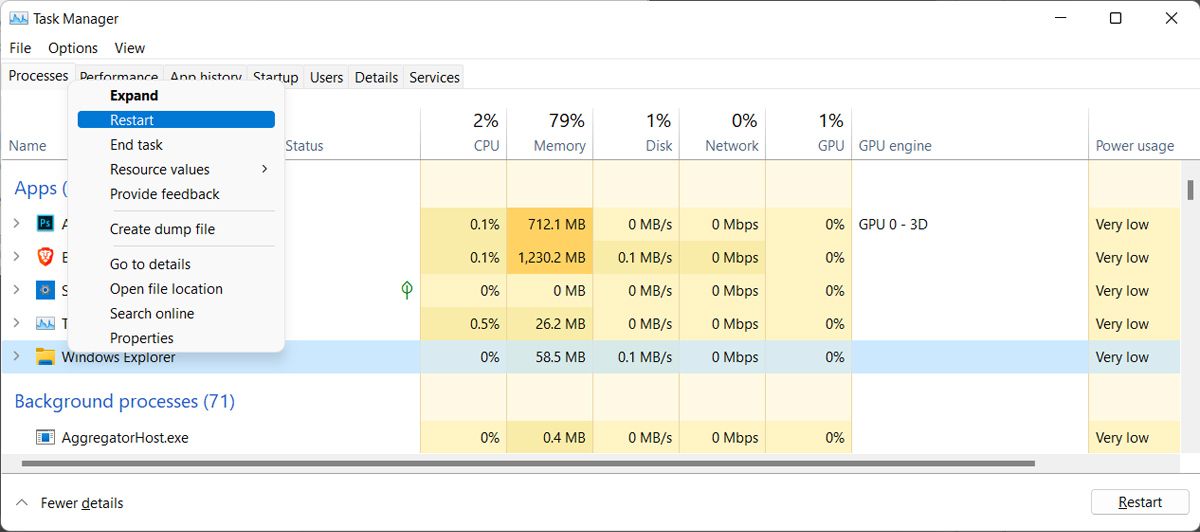
Task: Open the View menu
Action: point(129,48)
